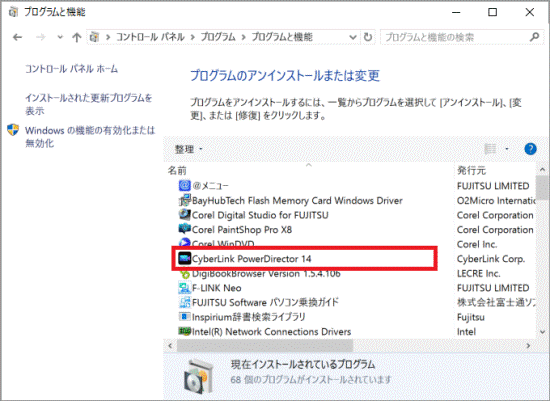Refresh the program list
550x401 pixels.
[x=368, y=37]
